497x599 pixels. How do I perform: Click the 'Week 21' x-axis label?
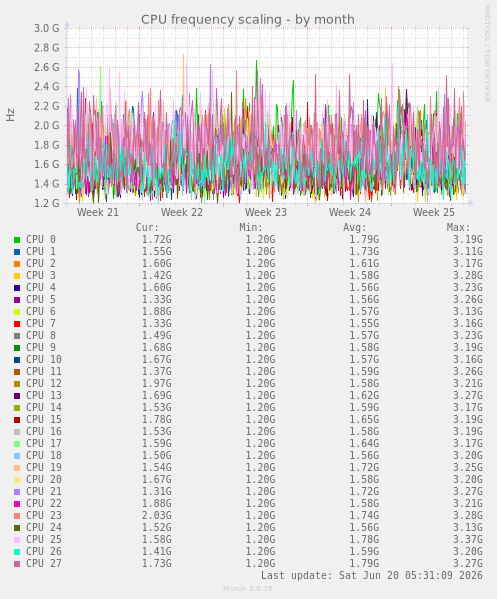coord(98,212)
